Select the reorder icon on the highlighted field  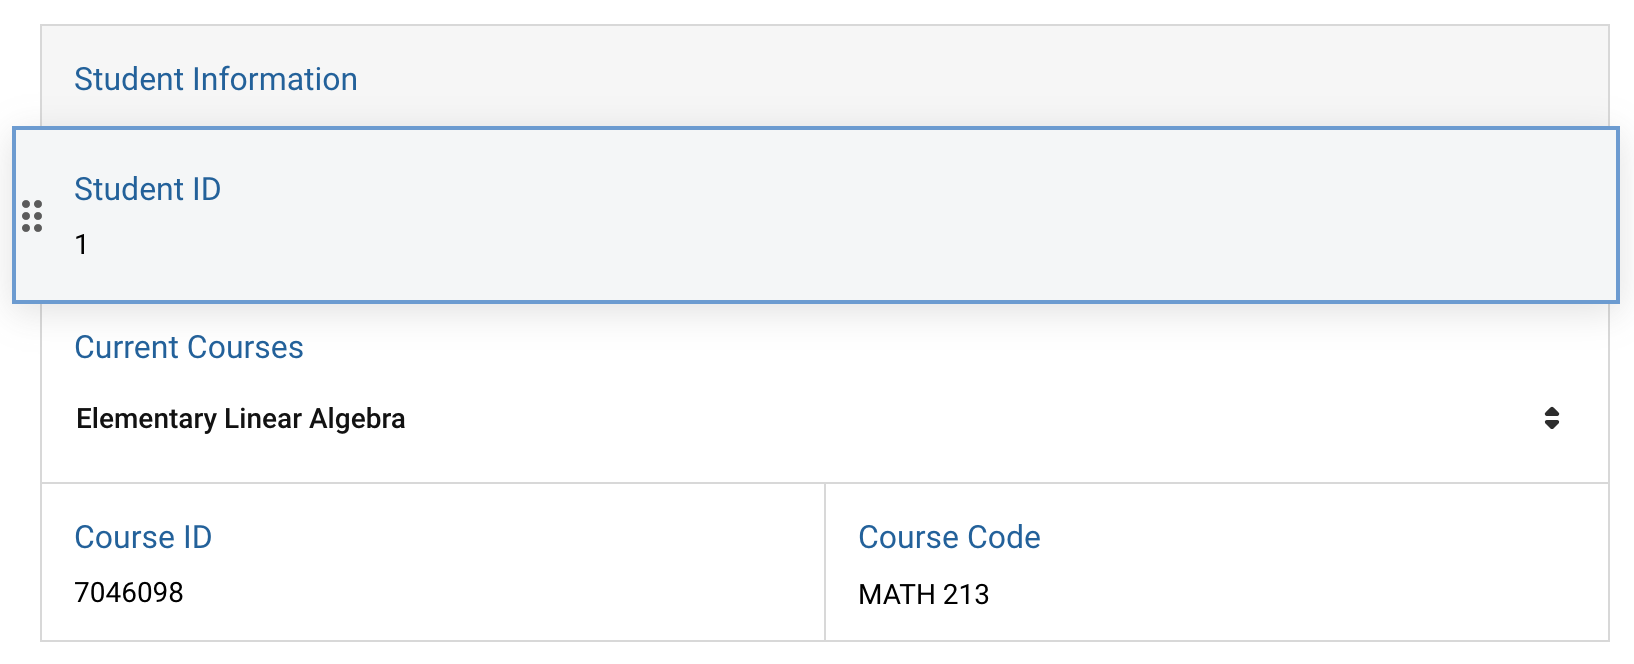point(33,217)
